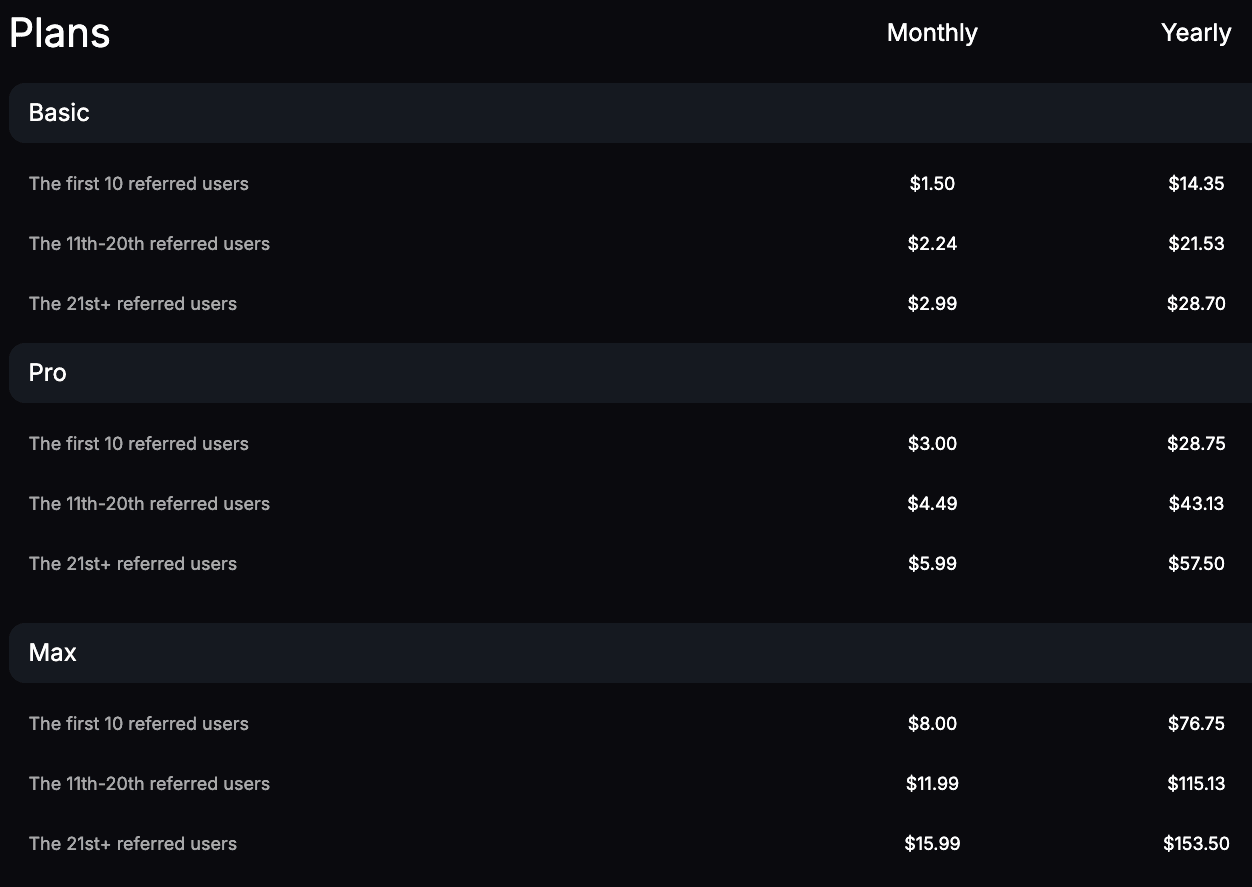Screen dimensions: 1252x887
Task: Select 'The first 10 referred users' under Basic
Action: [138, 183]
